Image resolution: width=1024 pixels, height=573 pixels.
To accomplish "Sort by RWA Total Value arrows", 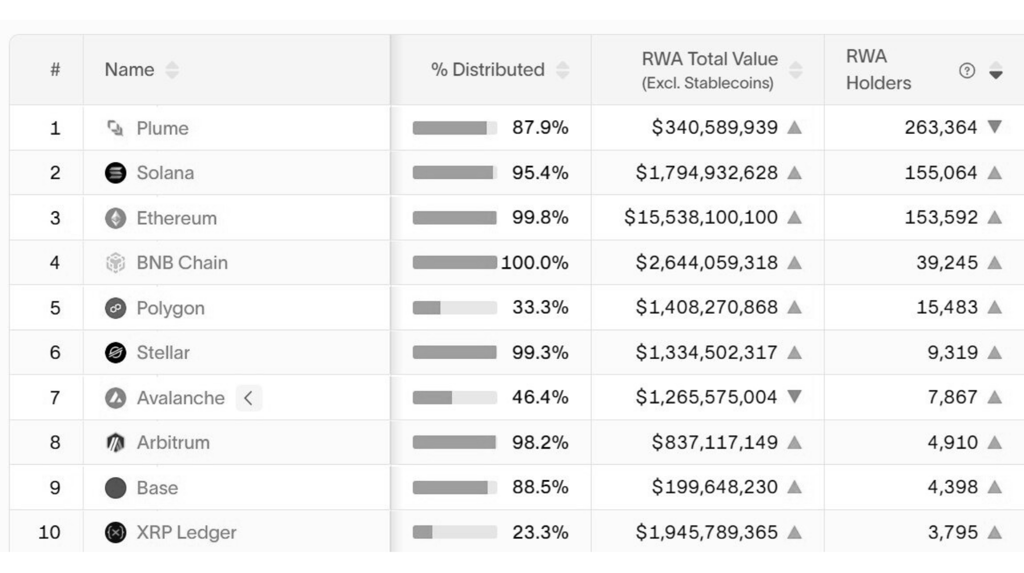I will [x=796, y=70].
